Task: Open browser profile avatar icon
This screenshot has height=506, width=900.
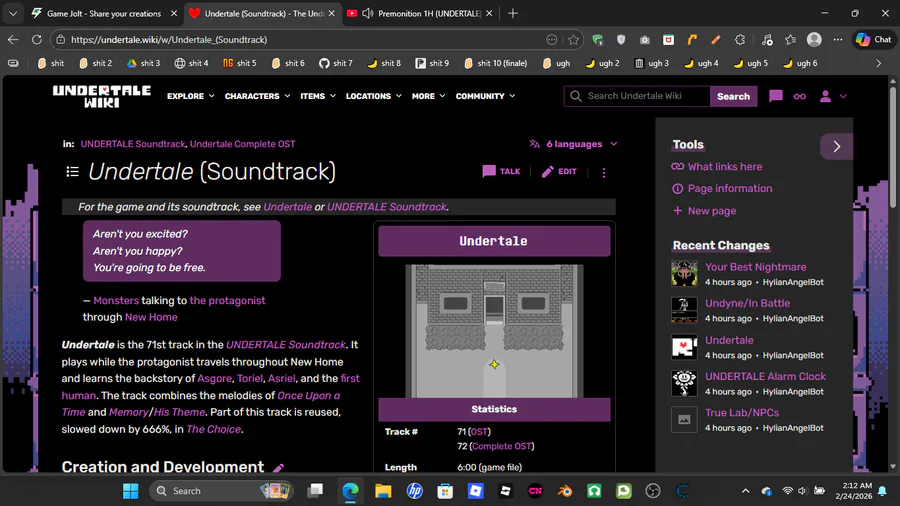Action: click(x=814, y=40)
